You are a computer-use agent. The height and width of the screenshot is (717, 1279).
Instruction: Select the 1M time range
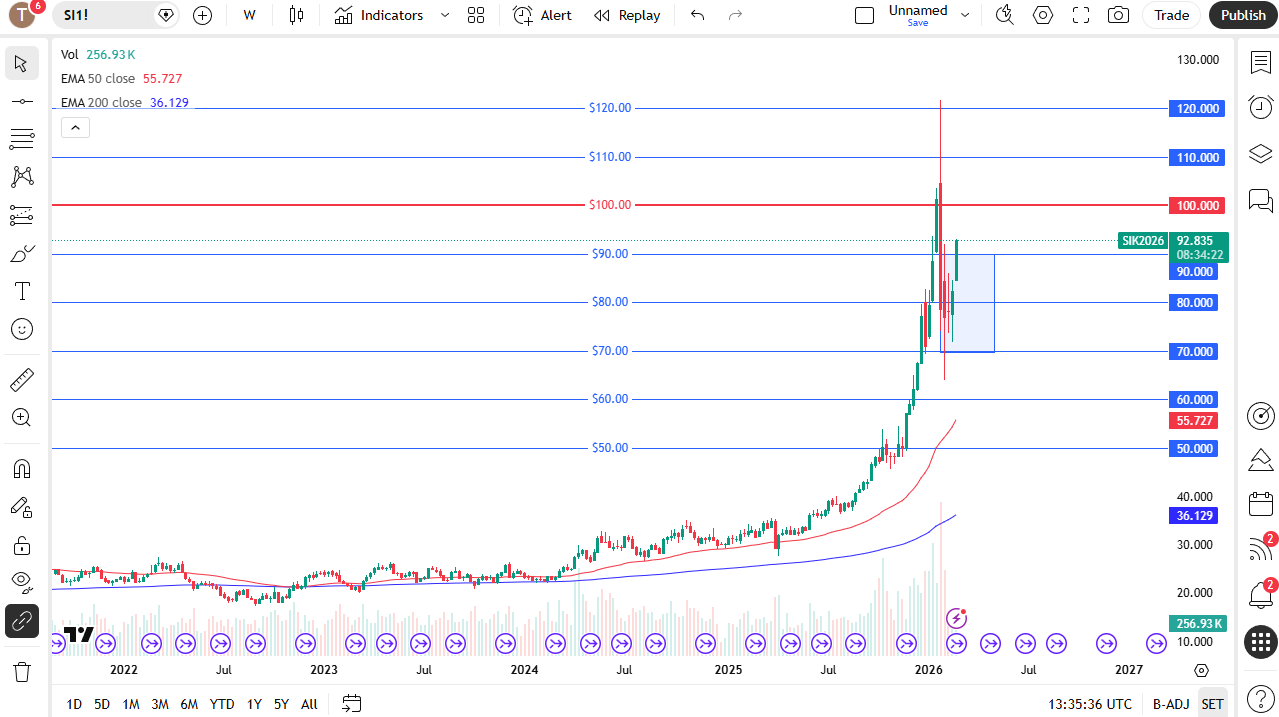click(x=131, y=704)
